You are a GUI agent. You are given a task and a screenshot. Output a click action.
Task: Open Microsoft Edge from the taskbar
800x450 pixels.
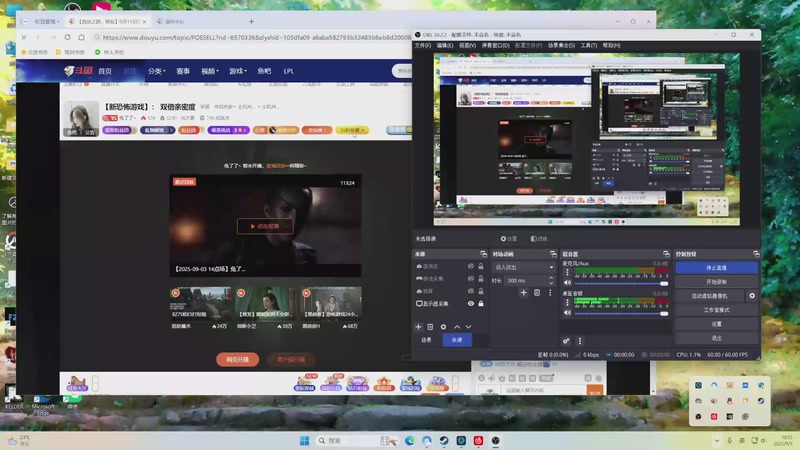tap(410, 440)
